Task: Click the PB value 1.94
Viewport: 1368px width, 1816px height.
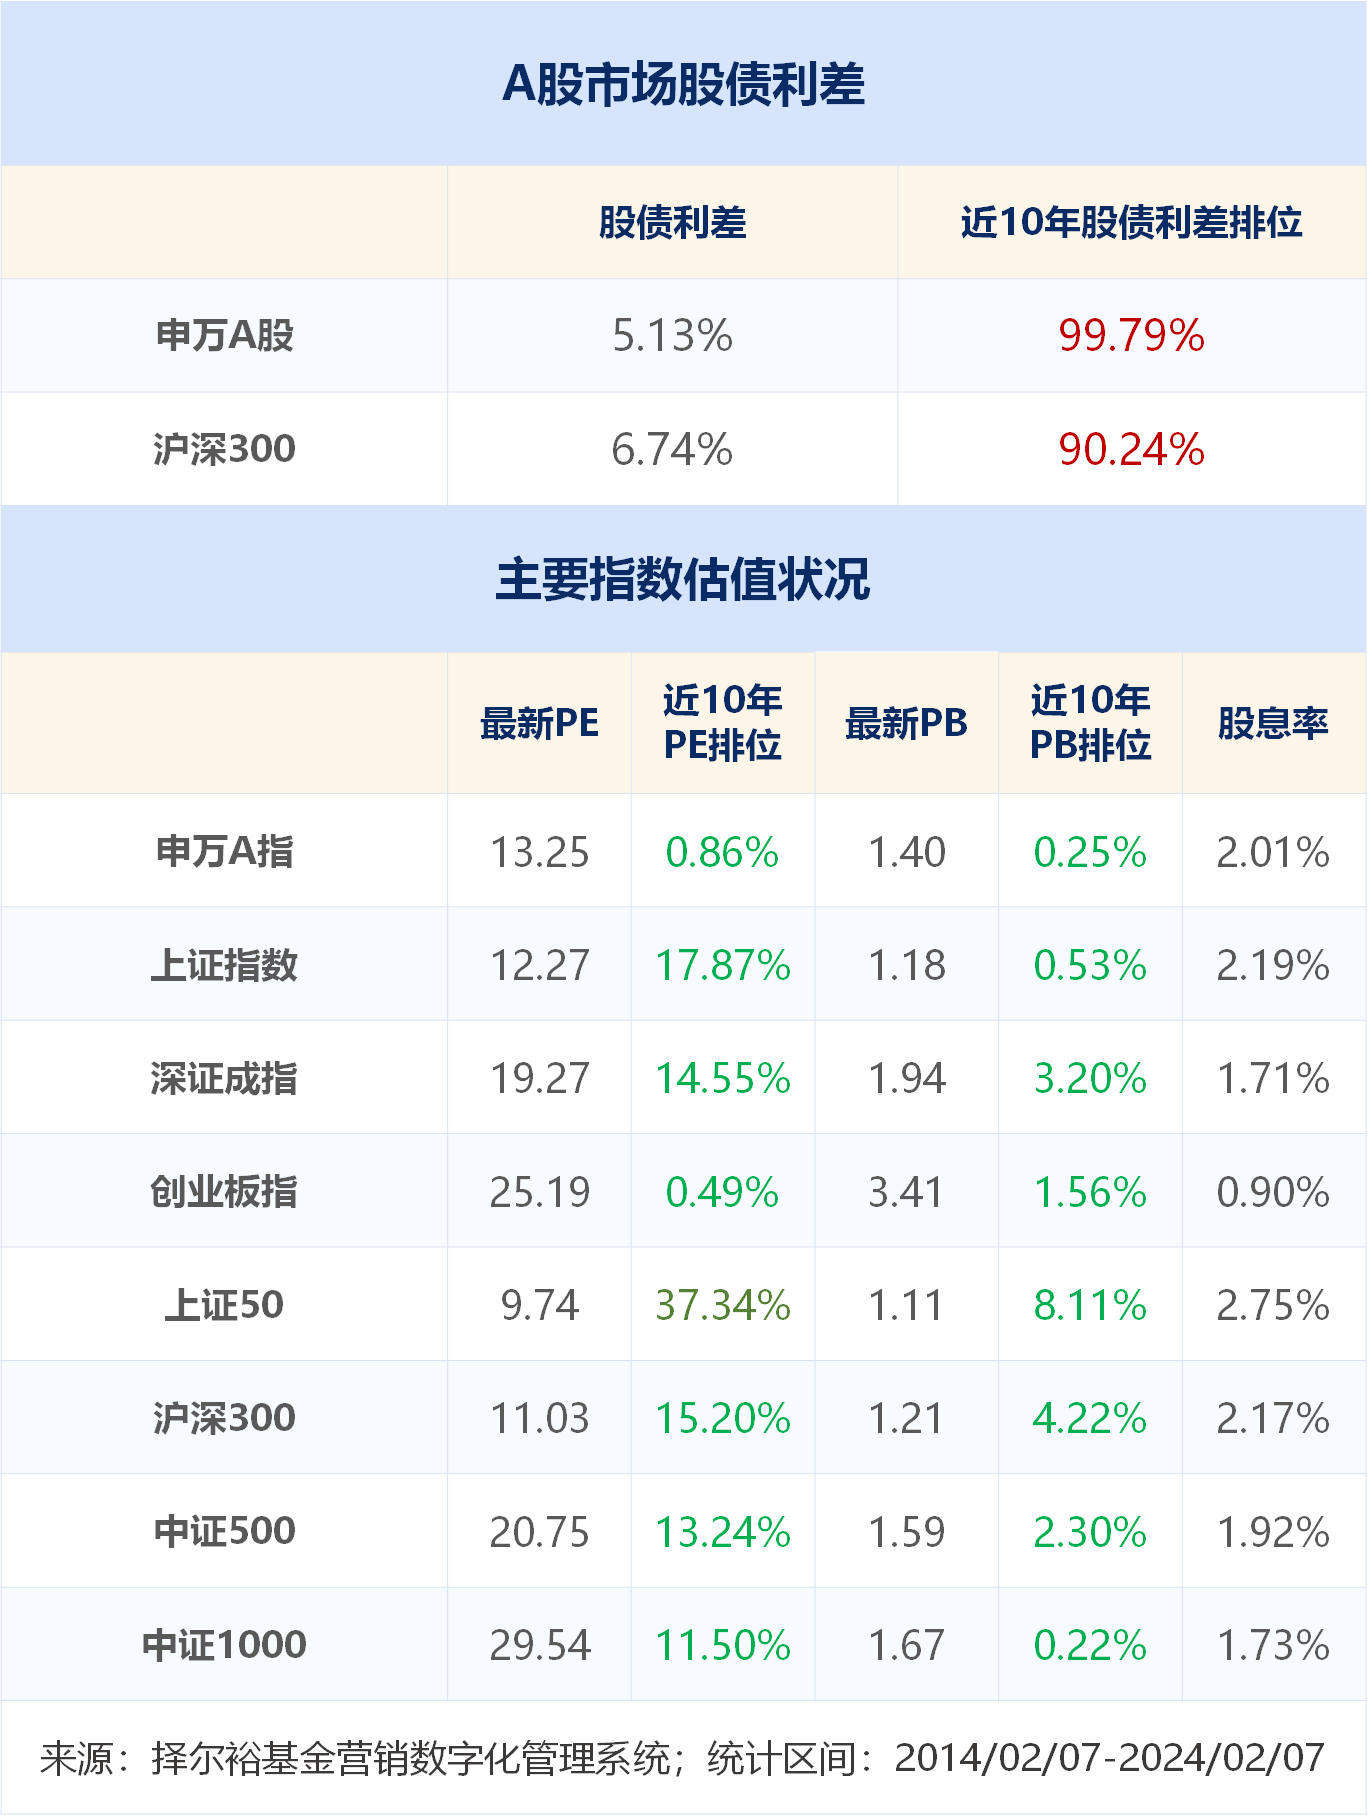Action: pyautogui.click(x=907, y=1078)
